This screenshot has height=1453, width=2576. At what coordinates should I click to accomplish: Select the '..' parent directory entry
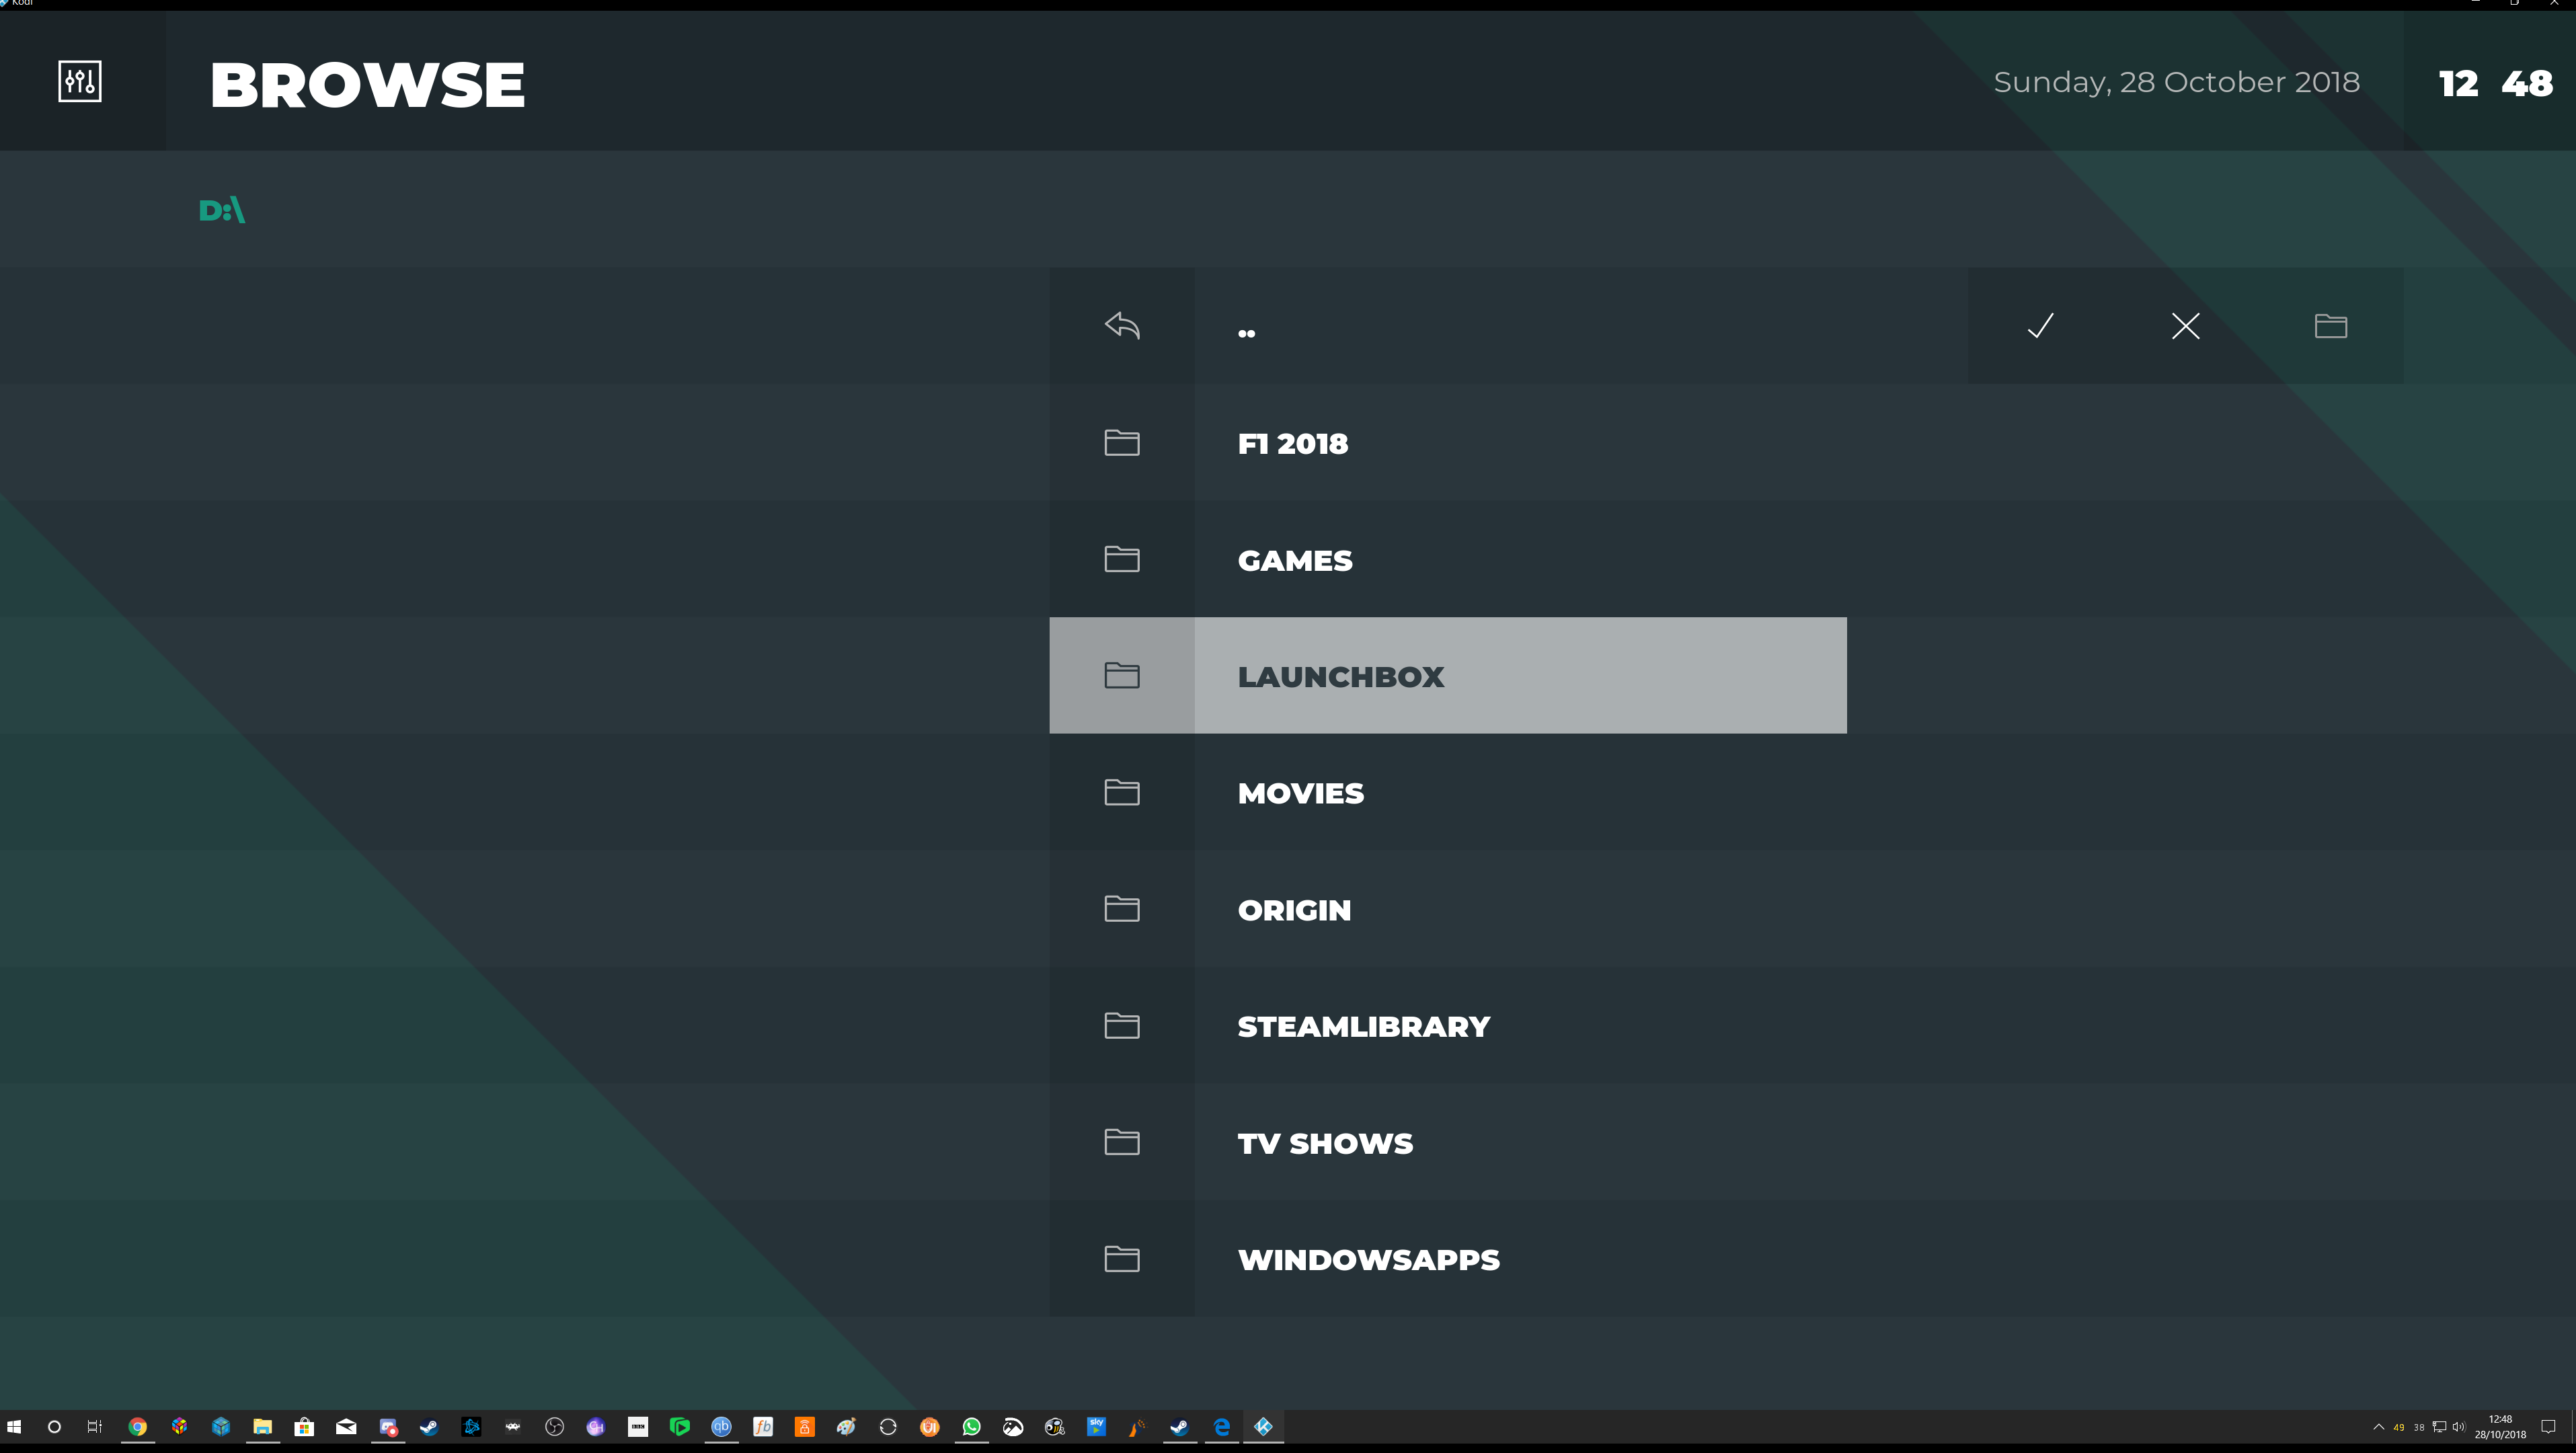pyautogui.click(x=1448, y=326)
